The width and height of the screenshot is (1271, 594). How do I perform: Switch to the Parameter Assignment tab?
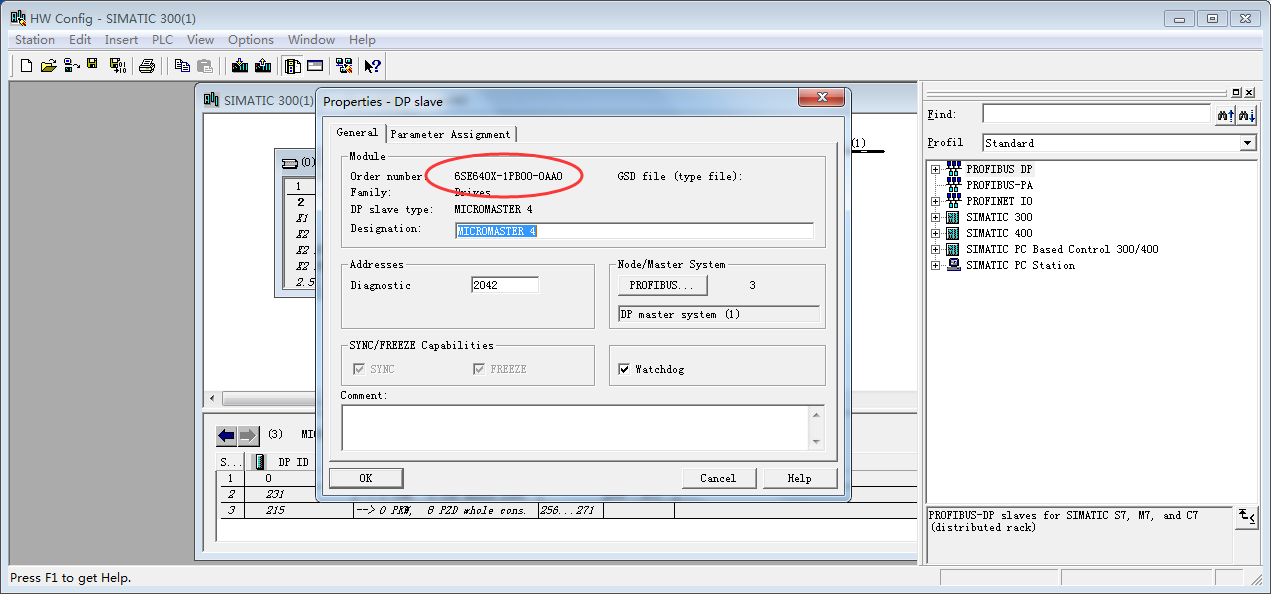tap(451, 134)
